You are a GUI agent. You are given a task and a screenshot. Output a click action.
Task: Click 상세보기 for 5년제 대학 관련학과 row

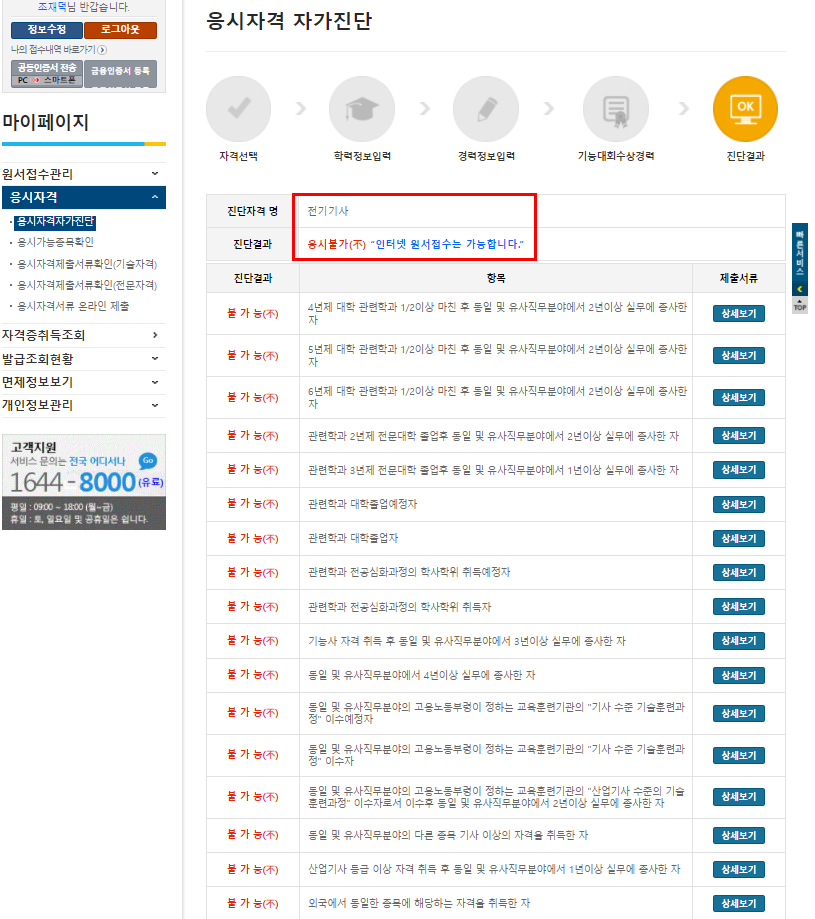click(738, 356)
